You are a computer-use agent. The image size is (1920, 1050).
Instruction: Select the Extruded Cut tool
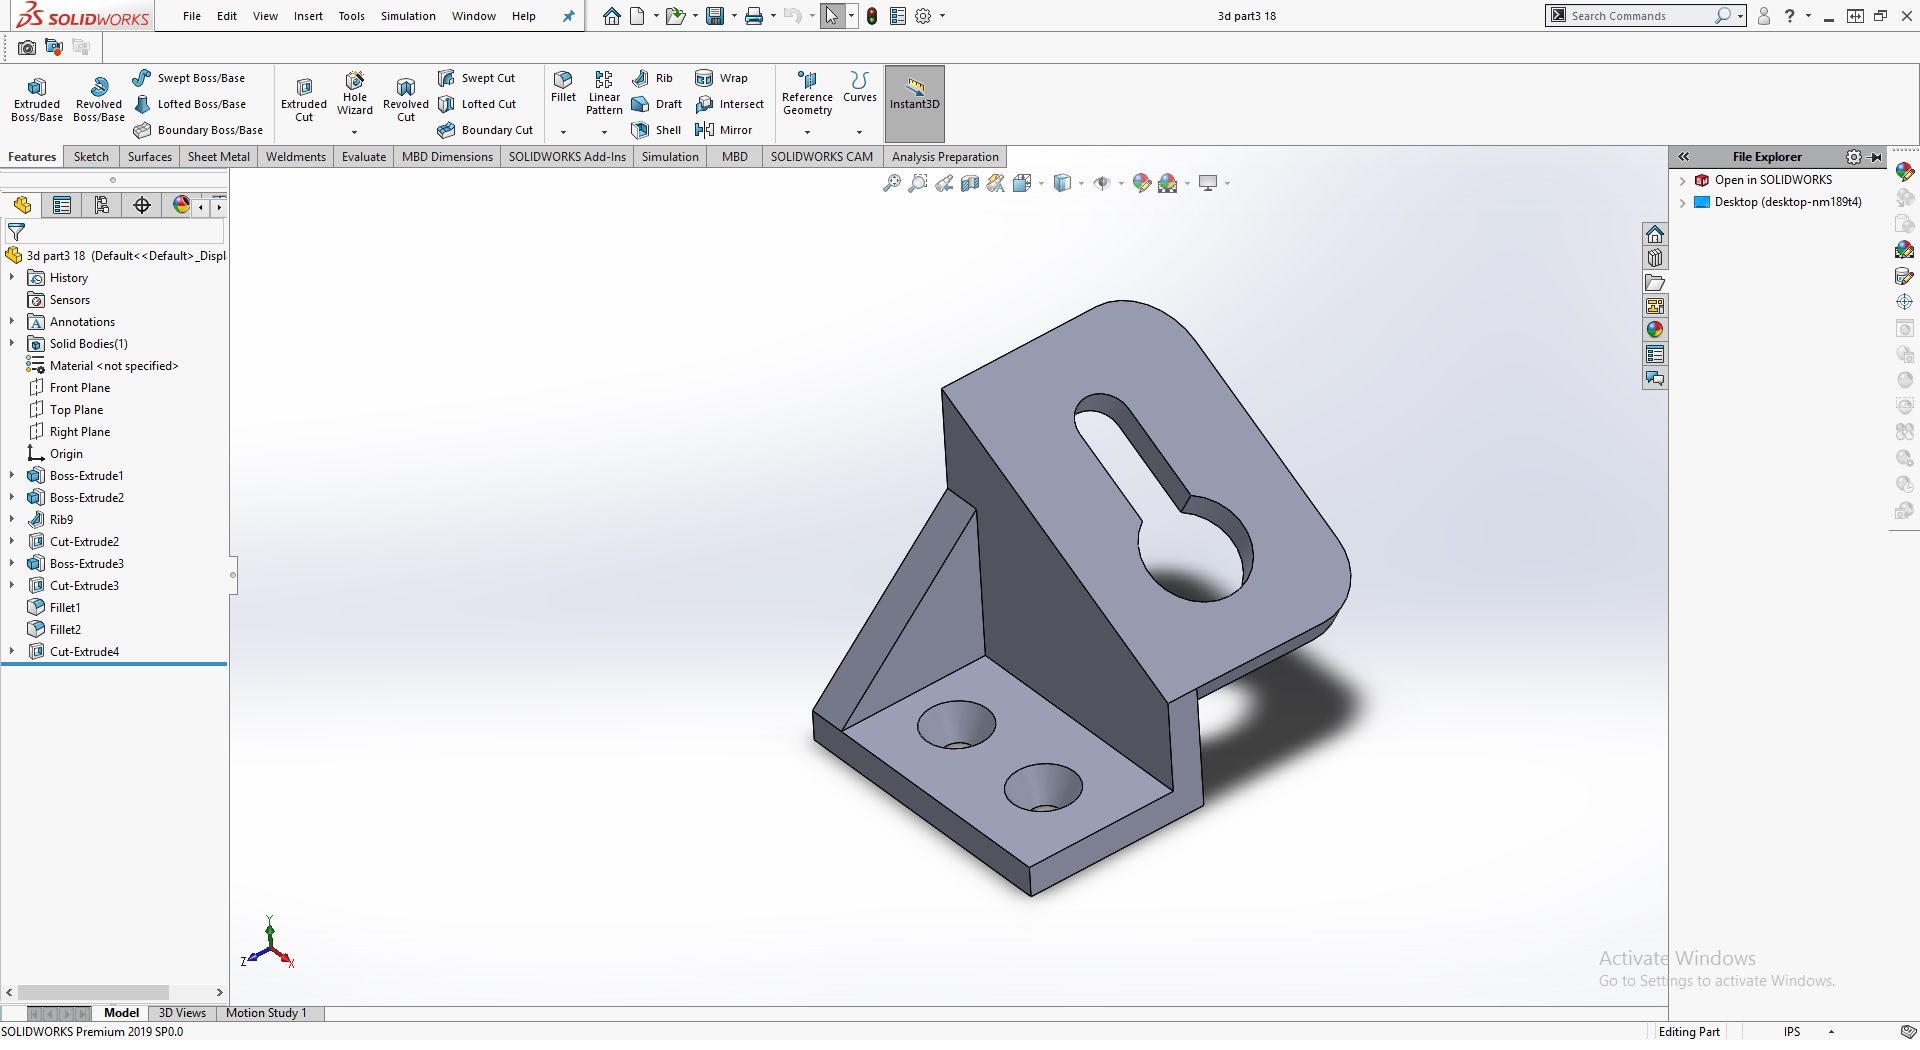coord(304,99)
